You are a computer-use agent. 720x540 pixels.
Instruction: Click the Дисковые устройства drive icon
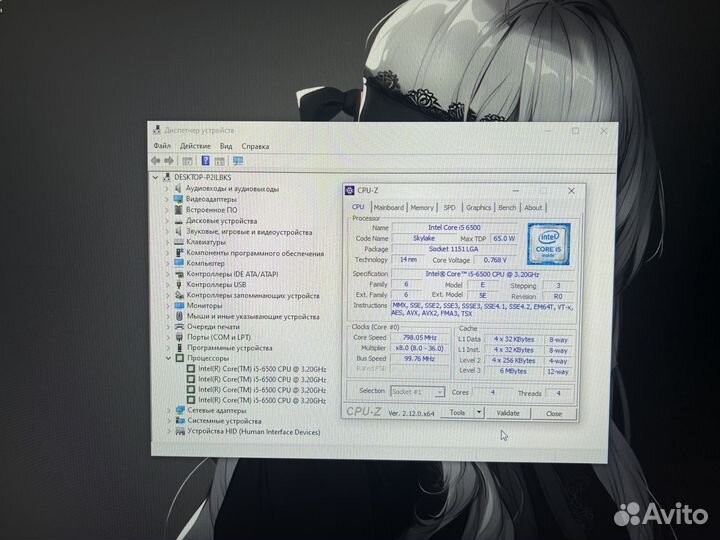pyautogui.click(x=179, y=221)
